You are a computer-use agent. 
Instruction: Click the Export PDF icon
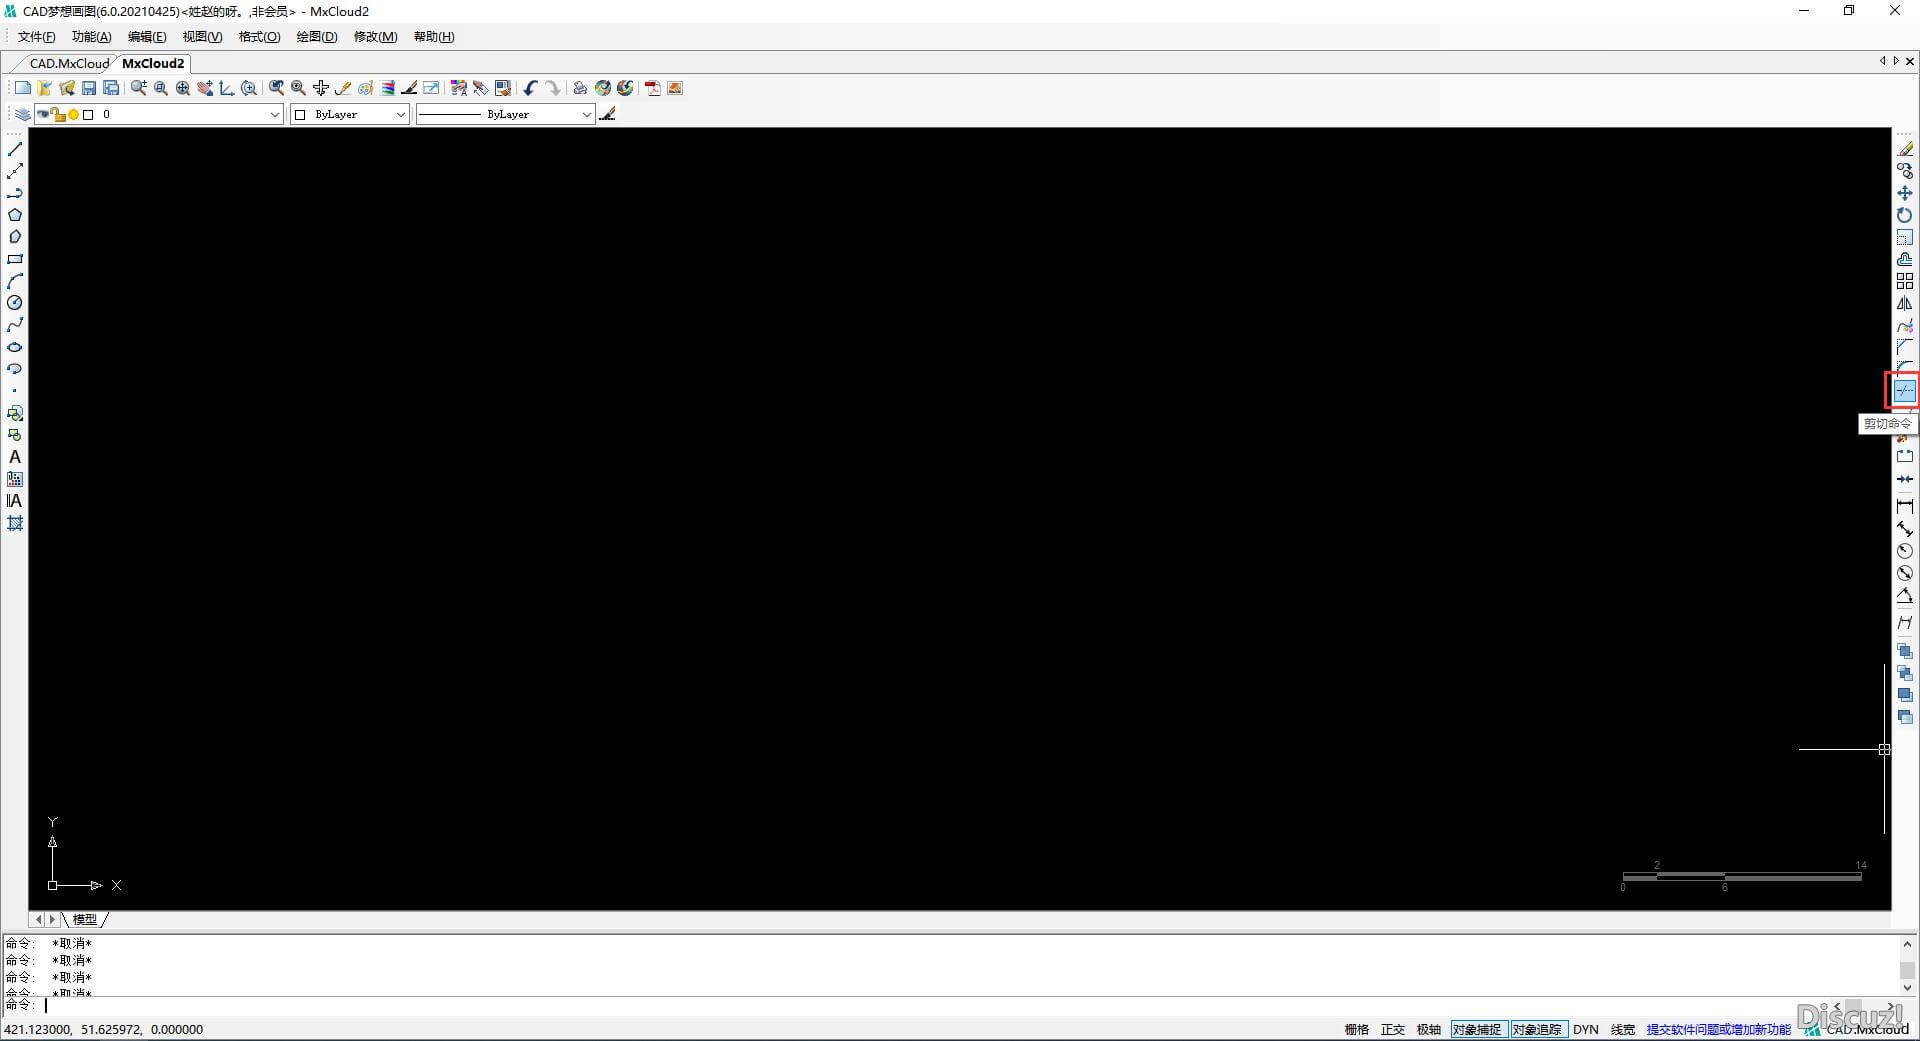pos(653,88)
